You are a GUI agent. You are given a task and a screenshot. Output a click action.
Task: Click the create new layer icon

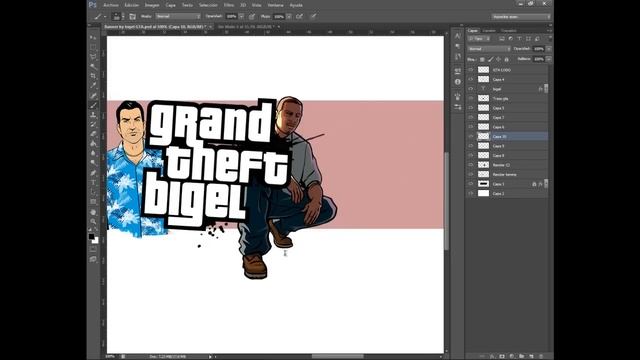531,356
